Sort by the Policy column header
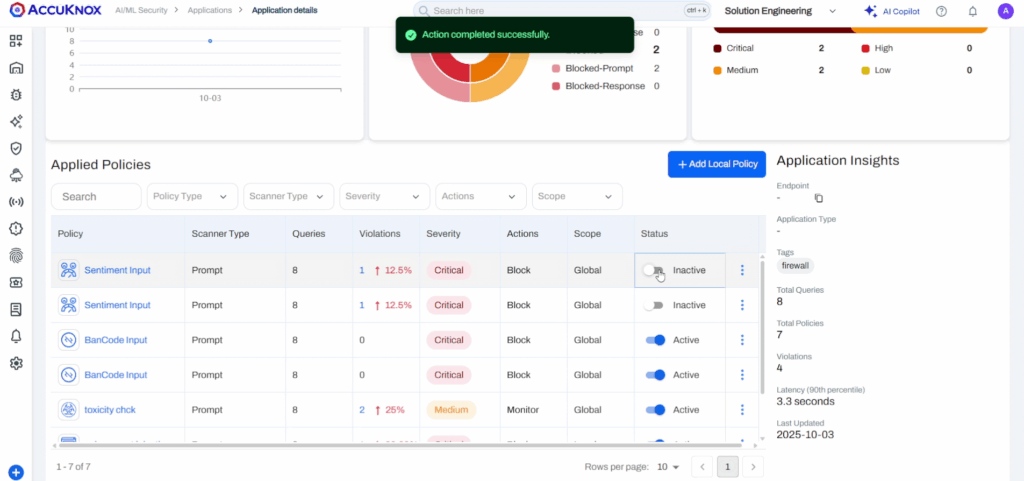This screenshot has width=1024, height=481. click(71, 234)
